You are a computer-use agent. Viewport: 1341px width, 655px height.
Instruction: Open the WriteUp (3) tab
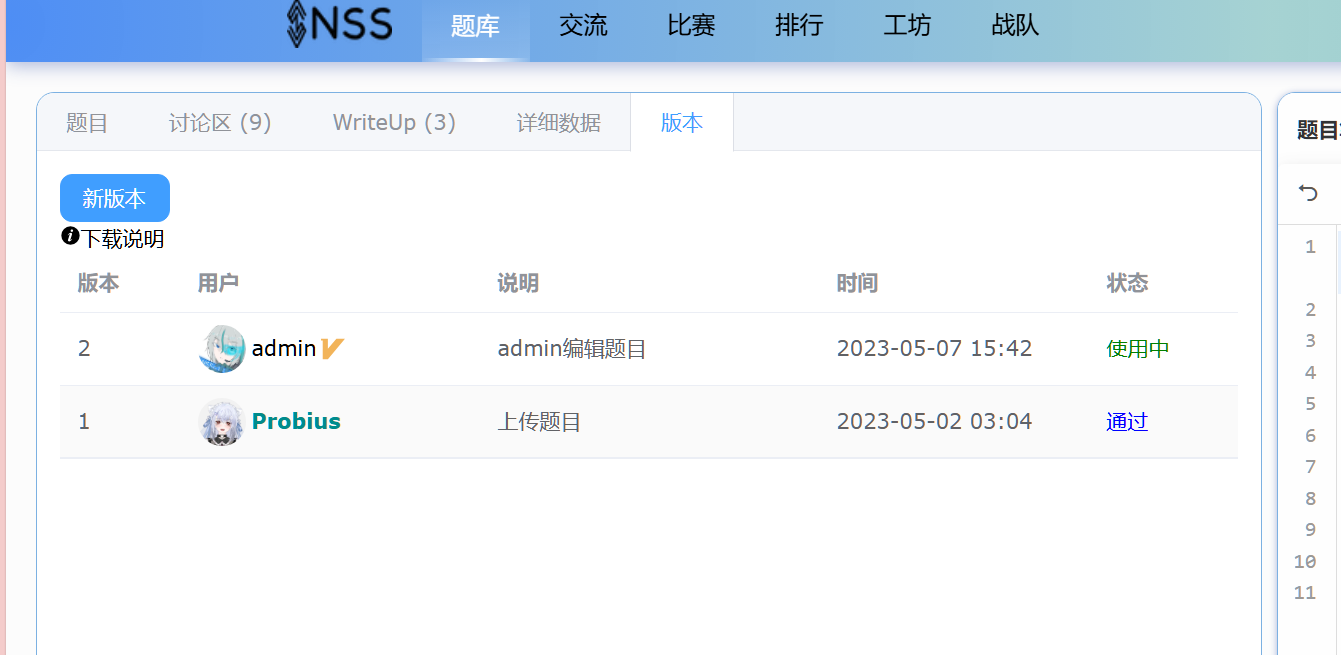(394, 123)
